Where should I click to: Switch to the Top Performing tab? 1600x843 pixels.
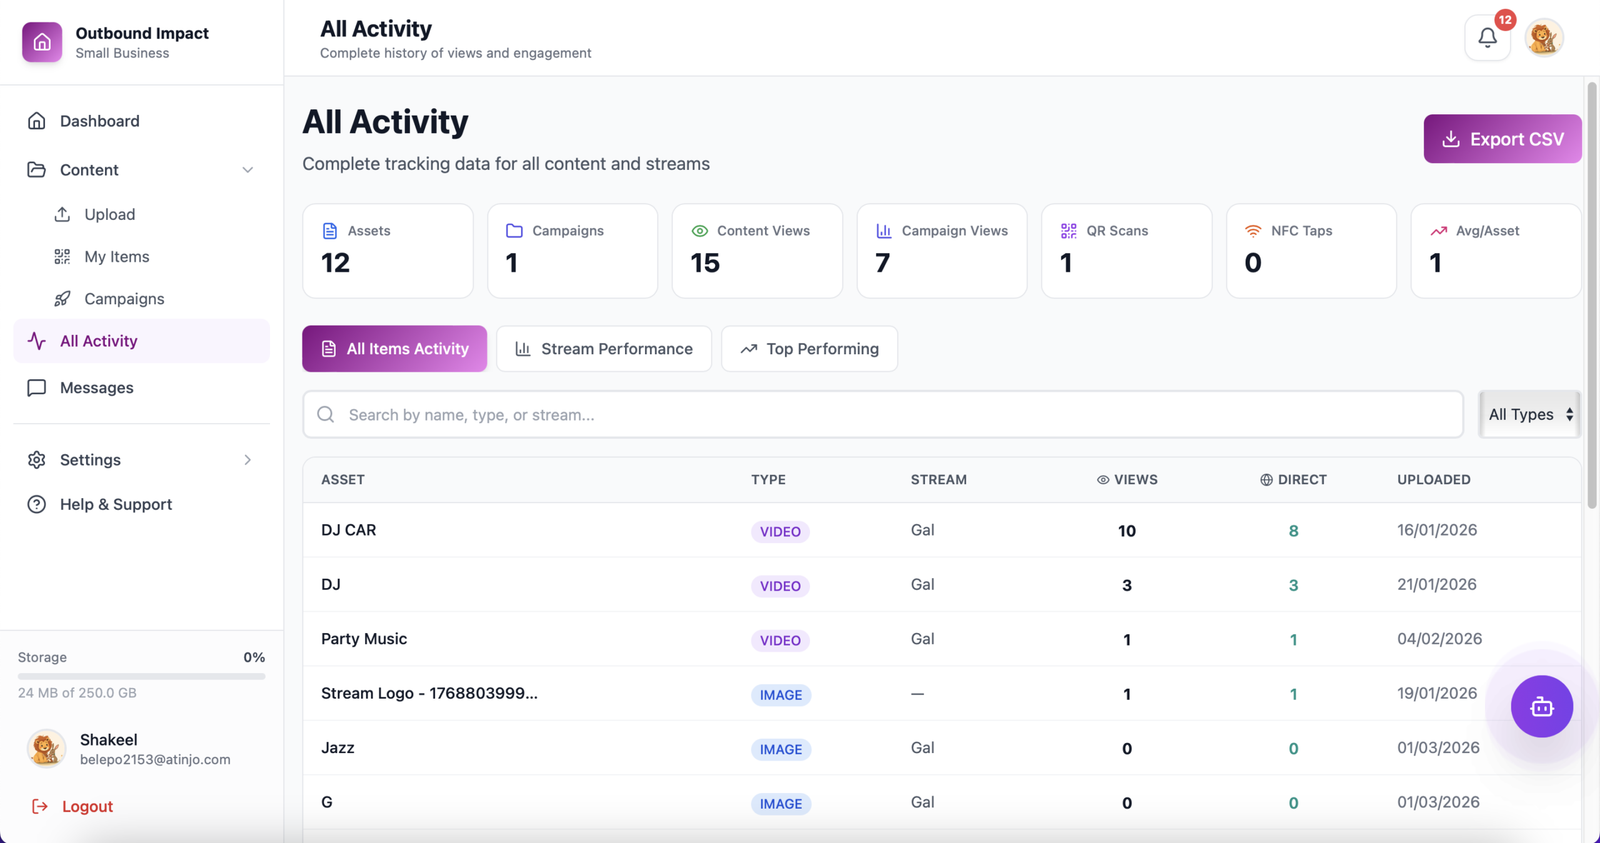(809, 349)
